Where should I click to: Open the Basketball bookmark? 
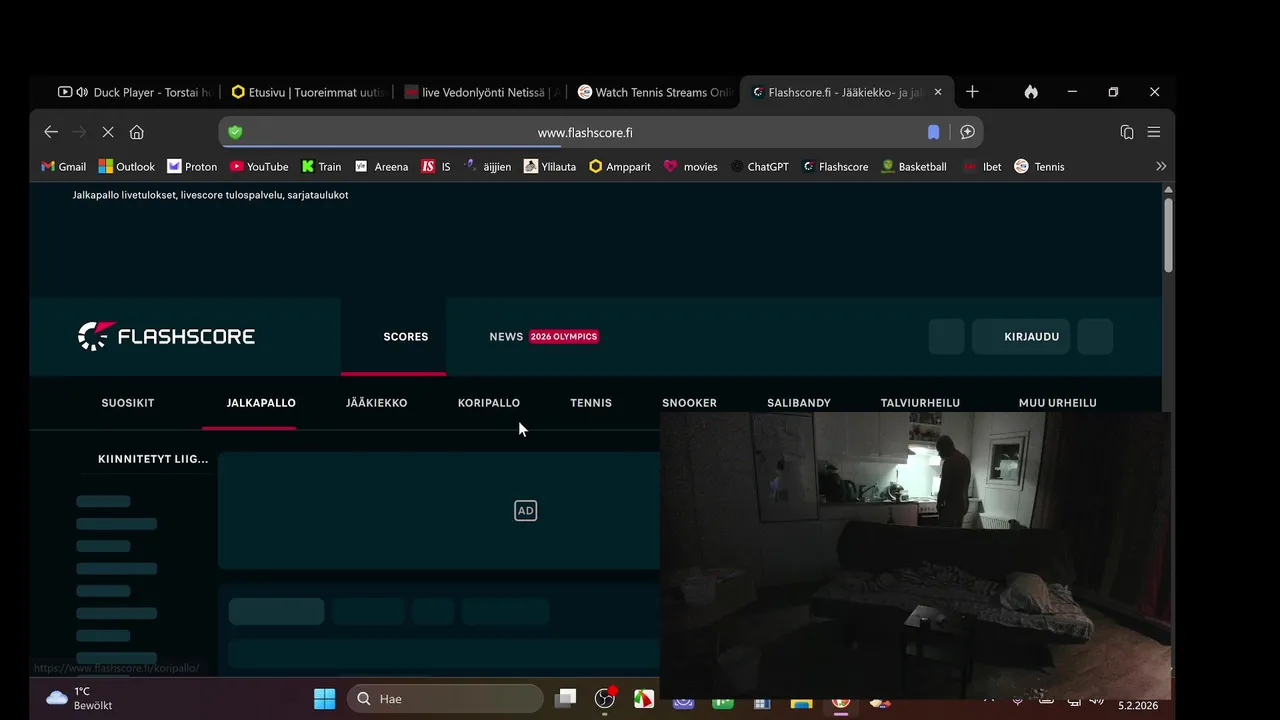[x=913, y=167]
